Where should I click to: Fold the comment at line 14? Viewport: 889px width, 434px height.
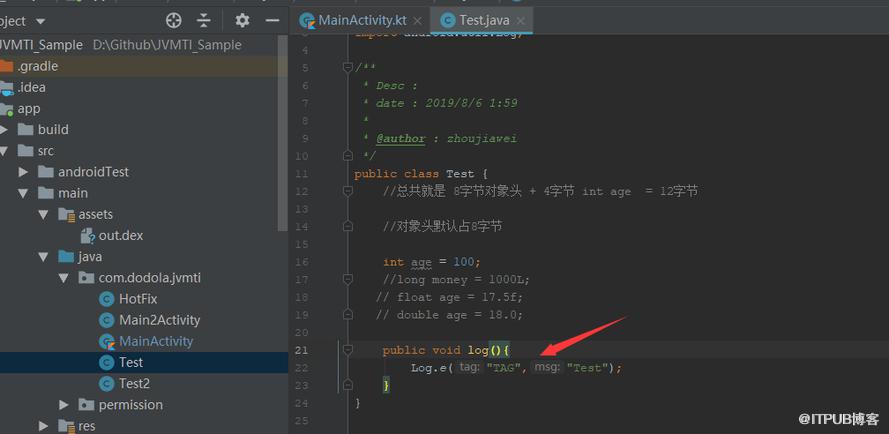tap(348, 227)
